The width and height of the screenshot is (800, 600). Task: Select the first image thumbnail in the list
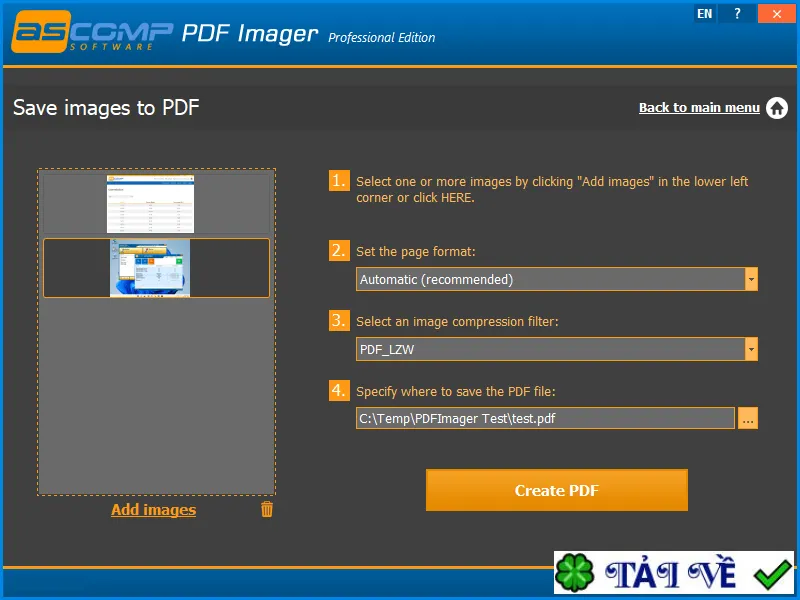click(x=156, y=204)
